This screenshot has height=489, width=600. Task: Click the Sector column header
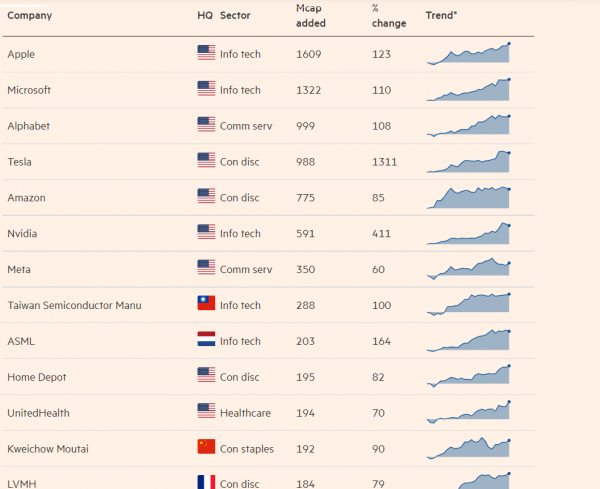235,15
